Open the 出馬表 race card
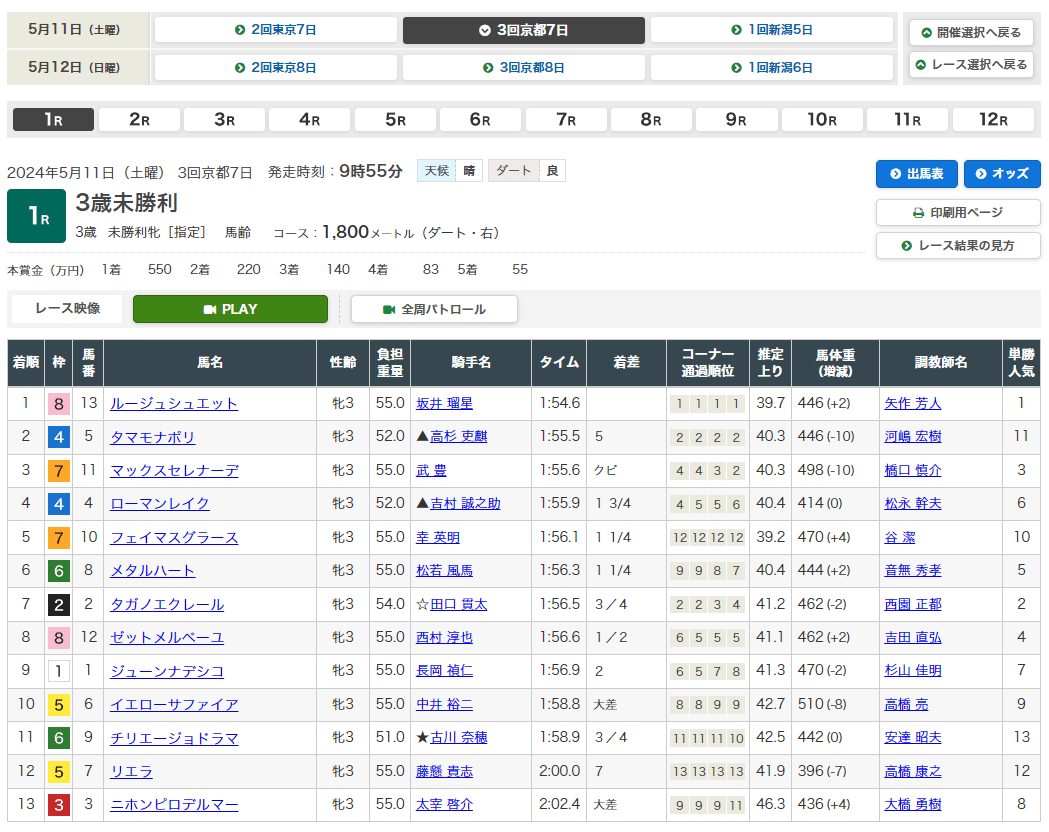Viewport: 1049px width, 832px height. 916,174
